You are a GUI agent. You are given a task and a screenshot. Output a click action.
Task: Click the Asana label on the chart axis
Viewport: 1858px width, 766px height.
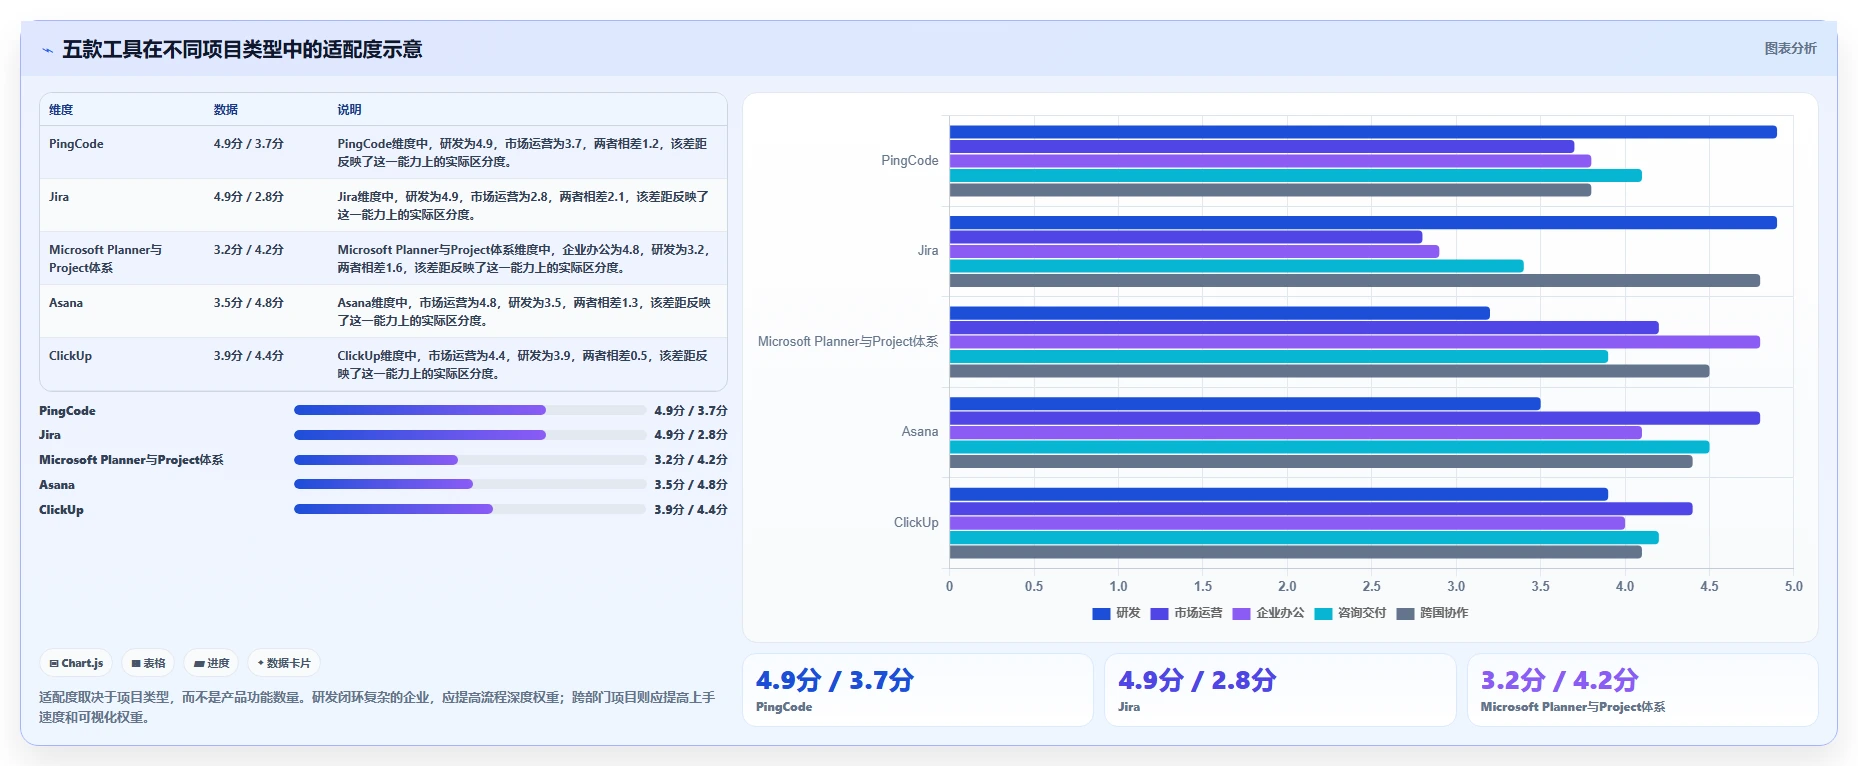(x=920, y=432)
